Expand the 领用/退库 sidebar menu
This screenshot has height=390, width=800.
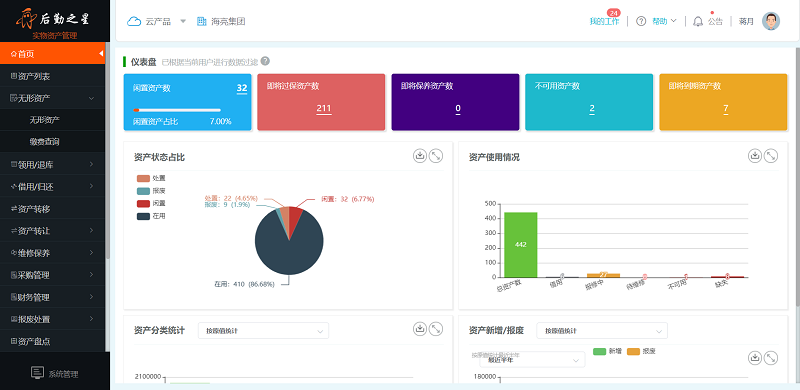53,164
